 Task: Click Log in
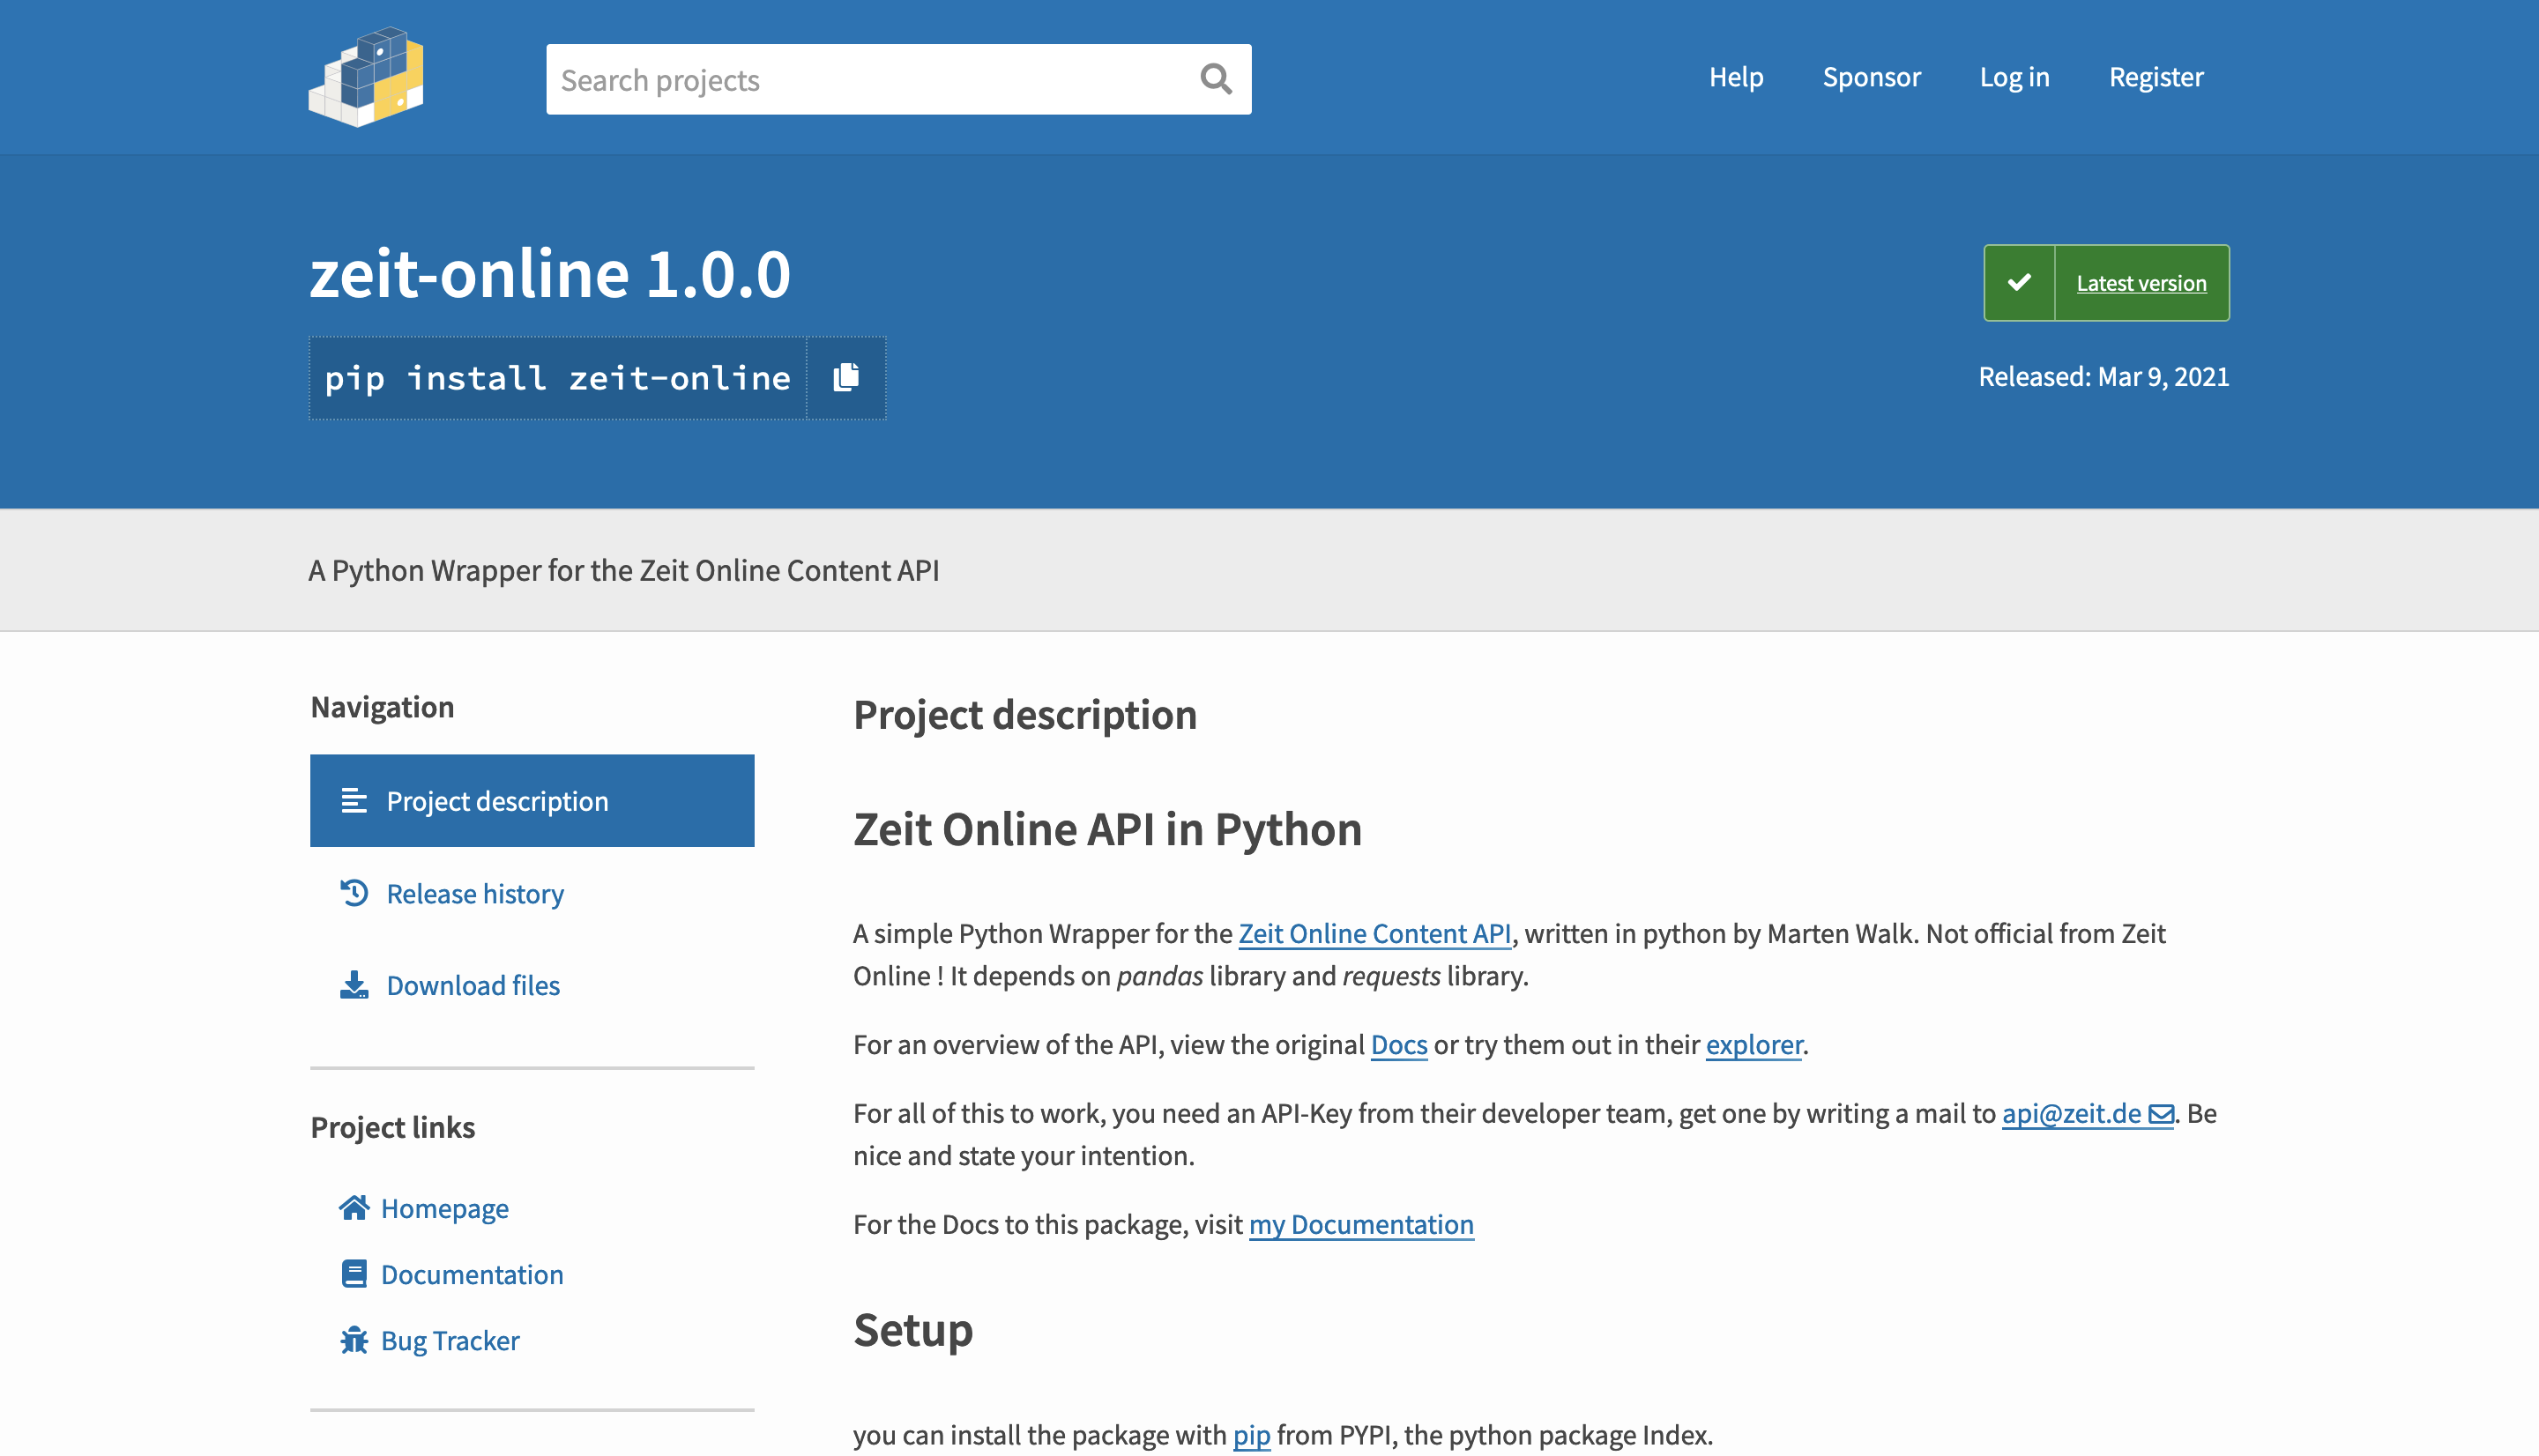pos(2014,77)
